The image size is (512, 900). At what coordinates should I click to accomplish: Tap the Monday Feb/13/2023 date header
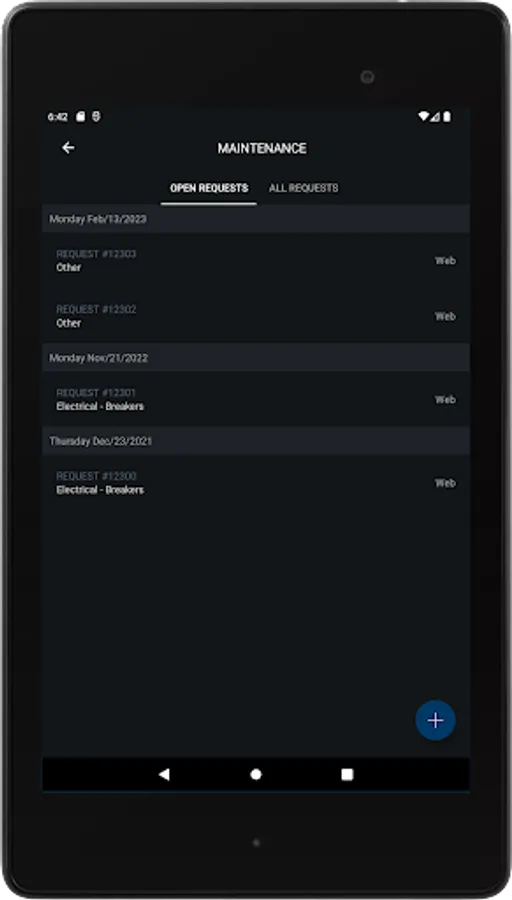pyautogui.click(x=256, y=219)
